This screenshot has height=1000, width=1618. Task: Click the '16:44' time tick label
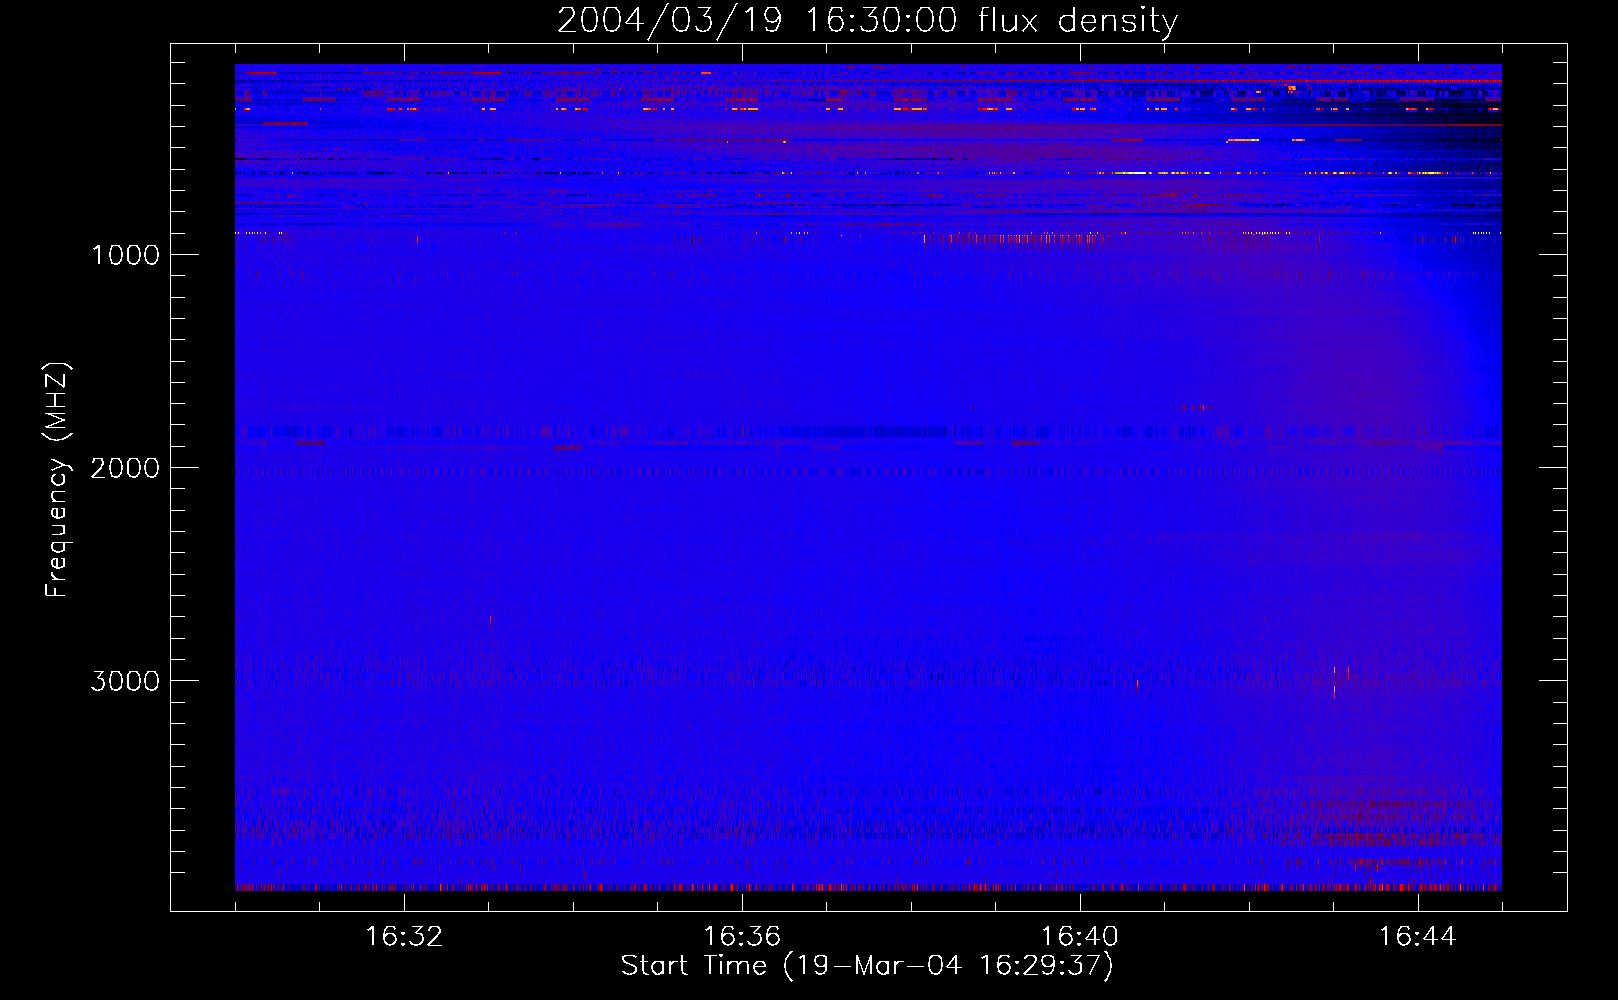(x=1418, y=937)
